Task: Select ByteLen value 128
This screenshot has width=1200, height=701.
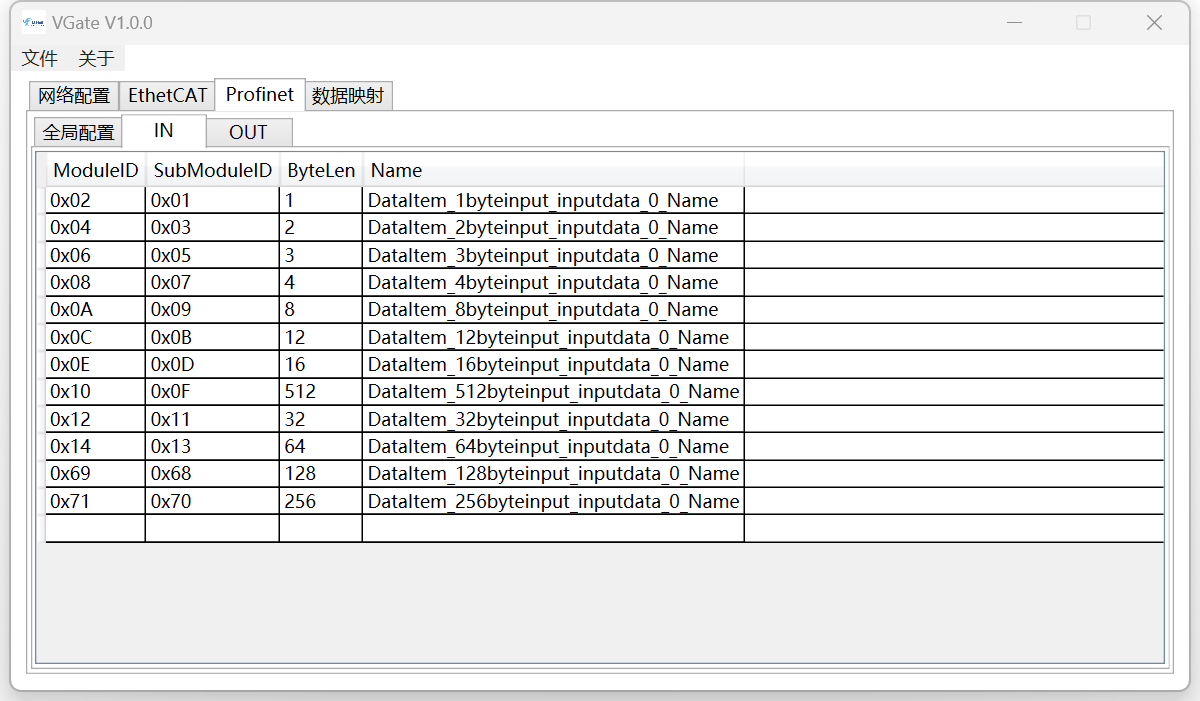Action: (x=320, y=473)
